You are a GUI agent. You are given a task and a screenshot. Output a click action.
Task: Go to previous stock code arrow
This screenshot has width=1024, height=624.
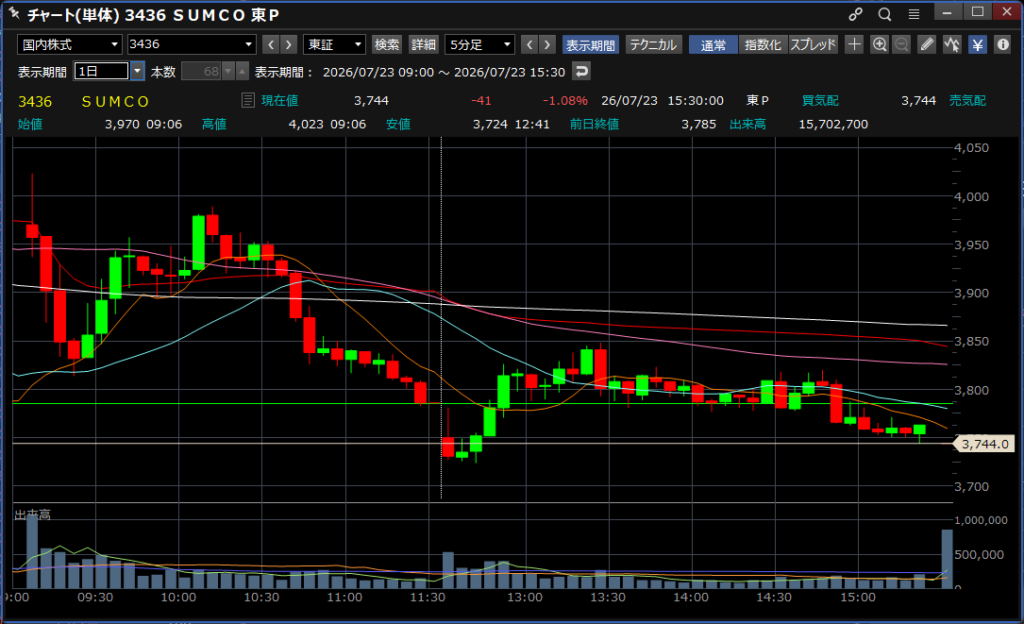270,44
